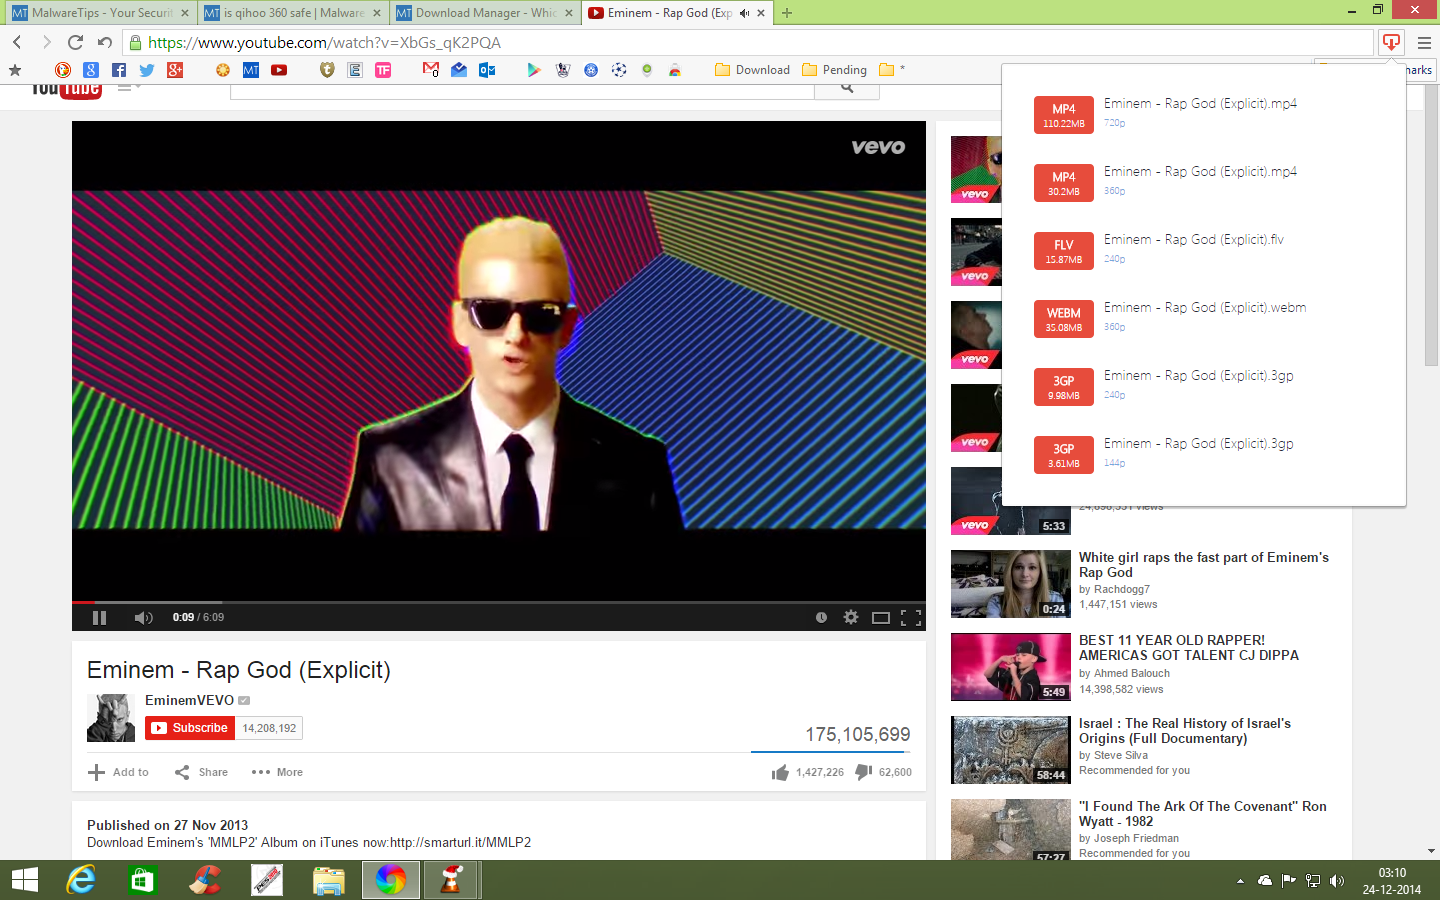Dislike the video with thumbs down
Image resolution: width=1440 pixels, height=900 pixels.
click(864, 772)
